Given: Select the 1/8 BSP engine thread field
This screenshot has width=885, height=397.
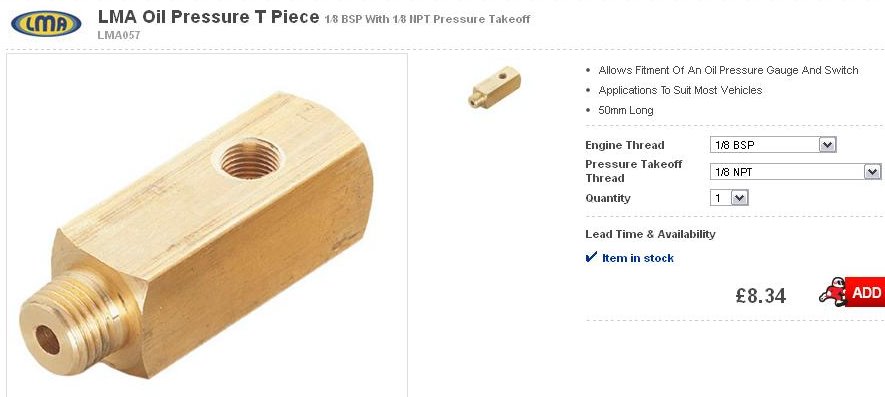Looking at the screenshot, I should coord(773,145).
